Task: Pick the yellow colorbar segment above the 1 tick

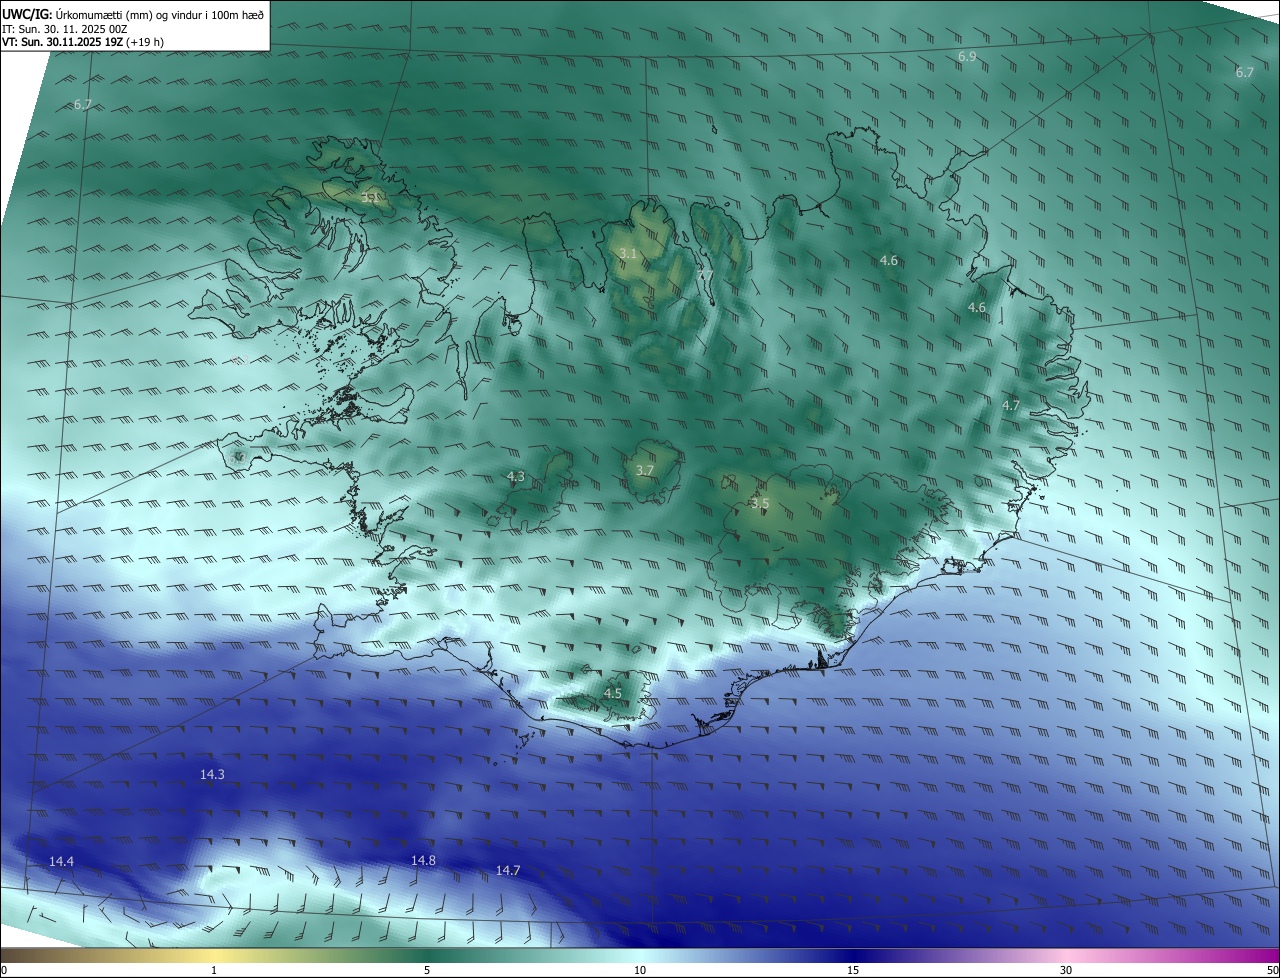Action: coord(214,955)
